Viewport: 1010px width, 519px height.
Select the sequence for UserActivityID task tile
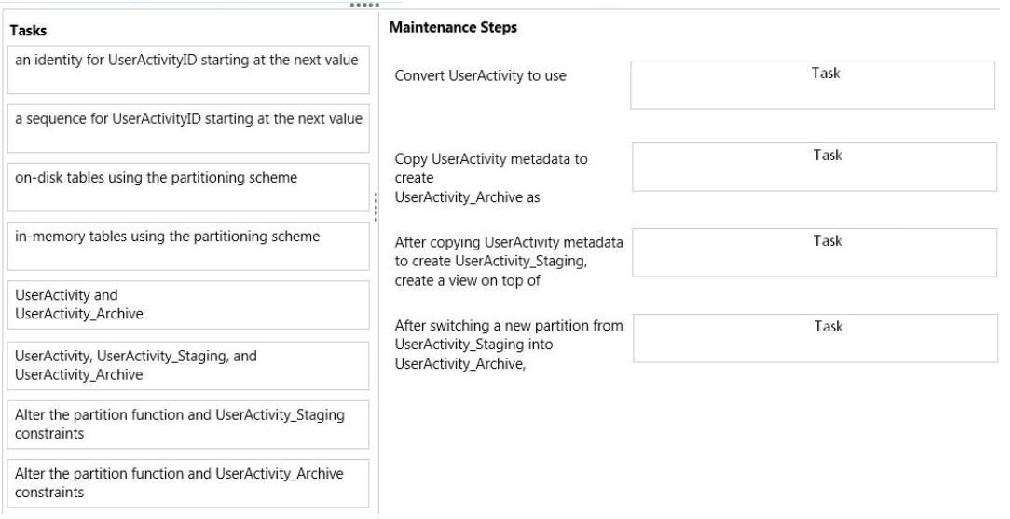[188, 129]
